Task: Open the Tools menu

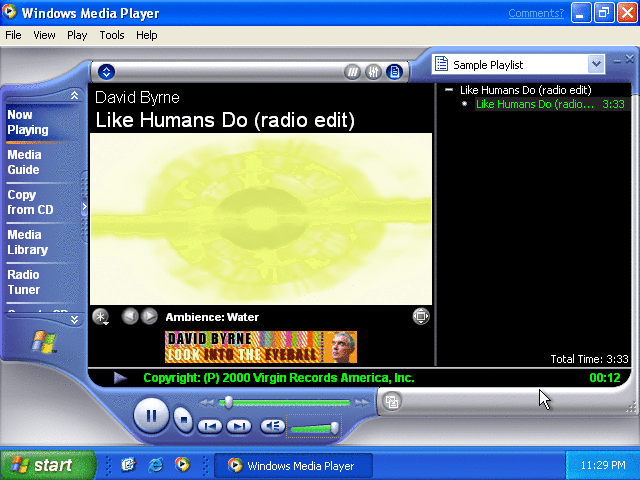Action: [112, 35]
